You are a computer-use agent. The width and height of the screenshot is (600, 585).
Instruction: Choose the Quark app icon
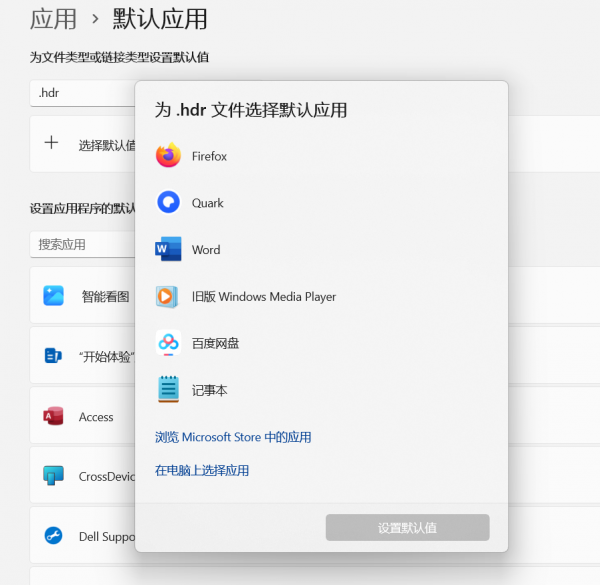[168, 202]
